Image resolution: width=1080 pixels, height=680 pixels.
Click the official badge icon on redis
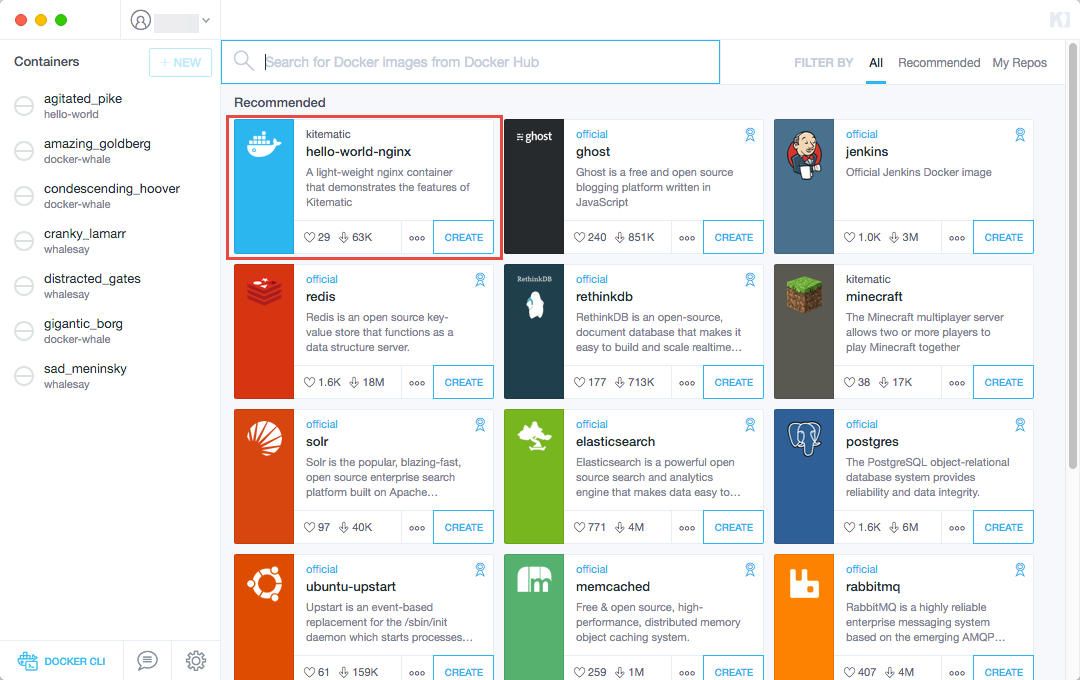[x=480, y=280]
